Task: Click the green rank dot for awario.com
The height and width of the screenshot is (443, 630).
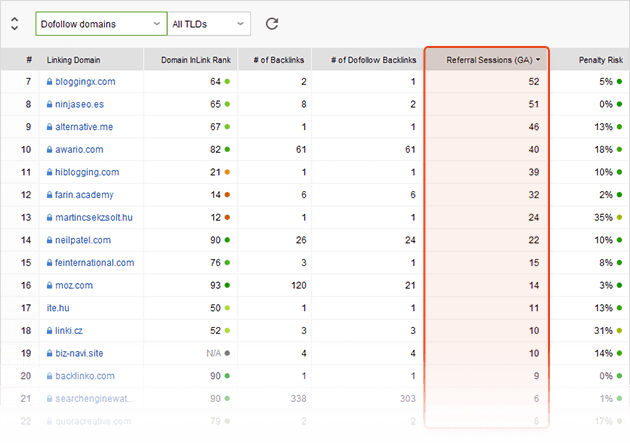Action: pyautogui.click(x=228, y=149)
